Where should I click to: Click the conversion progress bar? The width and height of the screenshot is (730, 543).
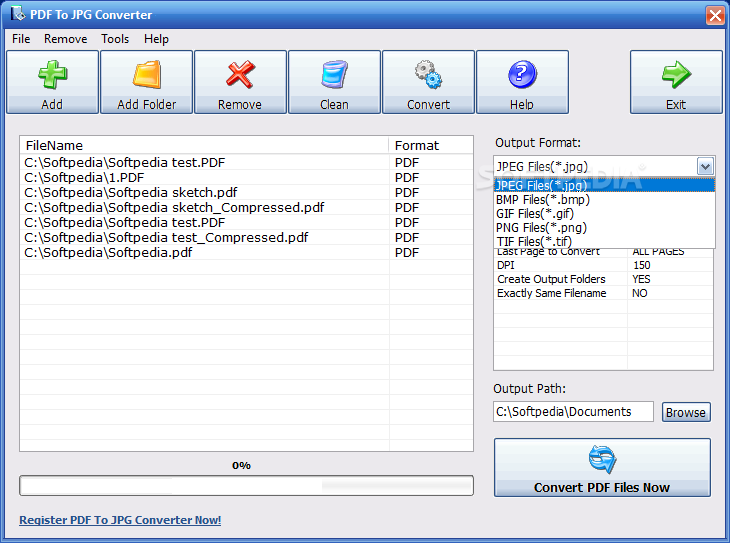point(246,486)
